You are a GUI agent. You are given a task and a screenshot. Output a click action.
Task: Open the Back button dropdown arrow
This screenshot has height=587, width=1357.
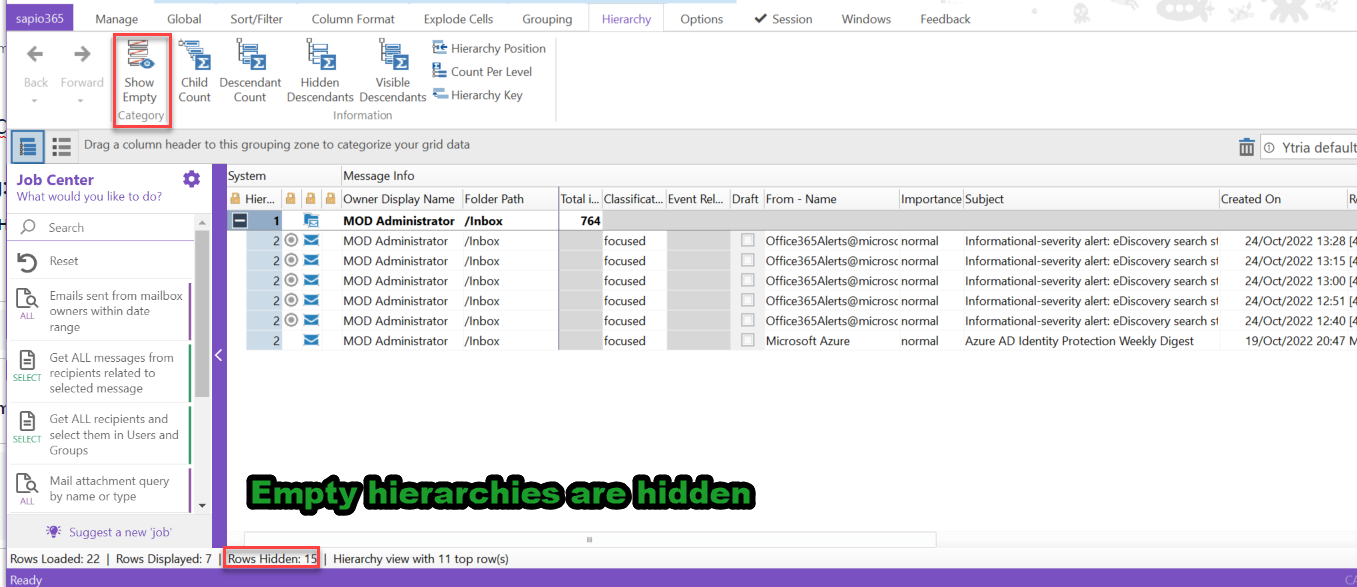pyautogui.click(x=35, y=101)
